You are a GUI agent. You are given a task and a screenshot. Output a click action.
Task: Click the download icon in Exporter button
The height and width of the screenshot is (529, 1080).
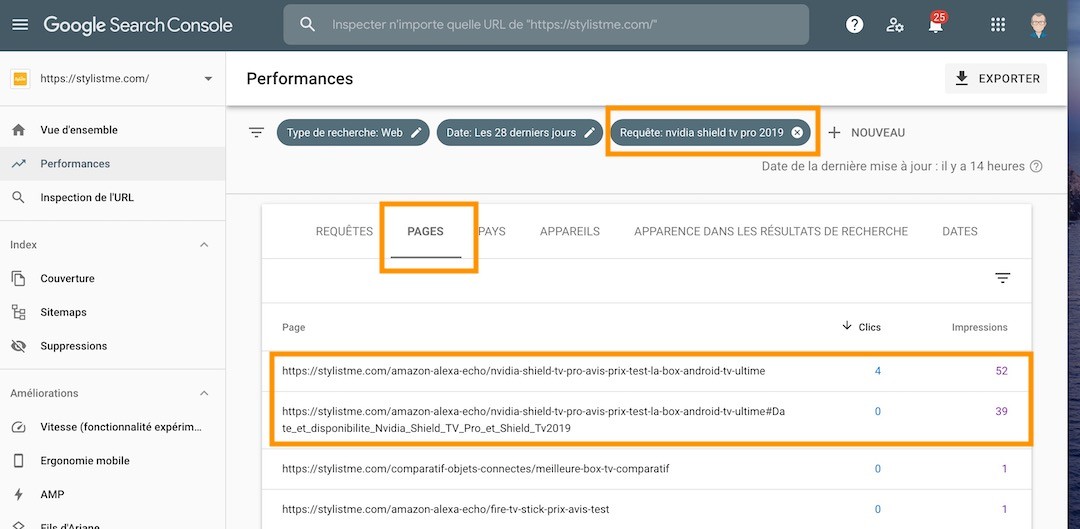pos(962,79)
